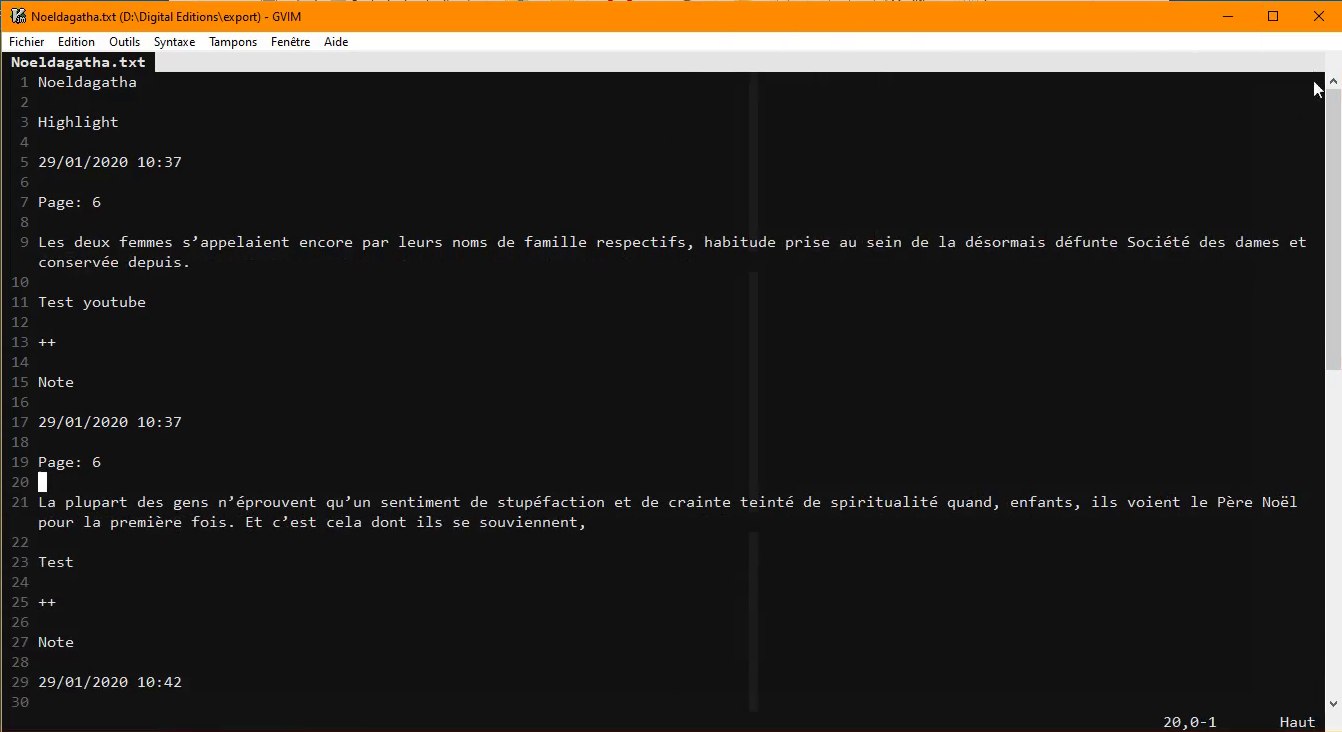This screenshot has height=732, width=1342.
Task: Click the 'Noeldagatha' text on line 1
Action: 87,82
